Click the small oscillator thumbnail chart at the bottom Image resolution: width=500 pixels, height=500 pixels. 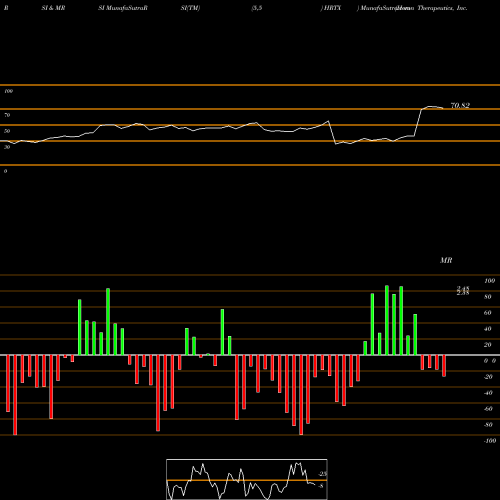(247, 479)
